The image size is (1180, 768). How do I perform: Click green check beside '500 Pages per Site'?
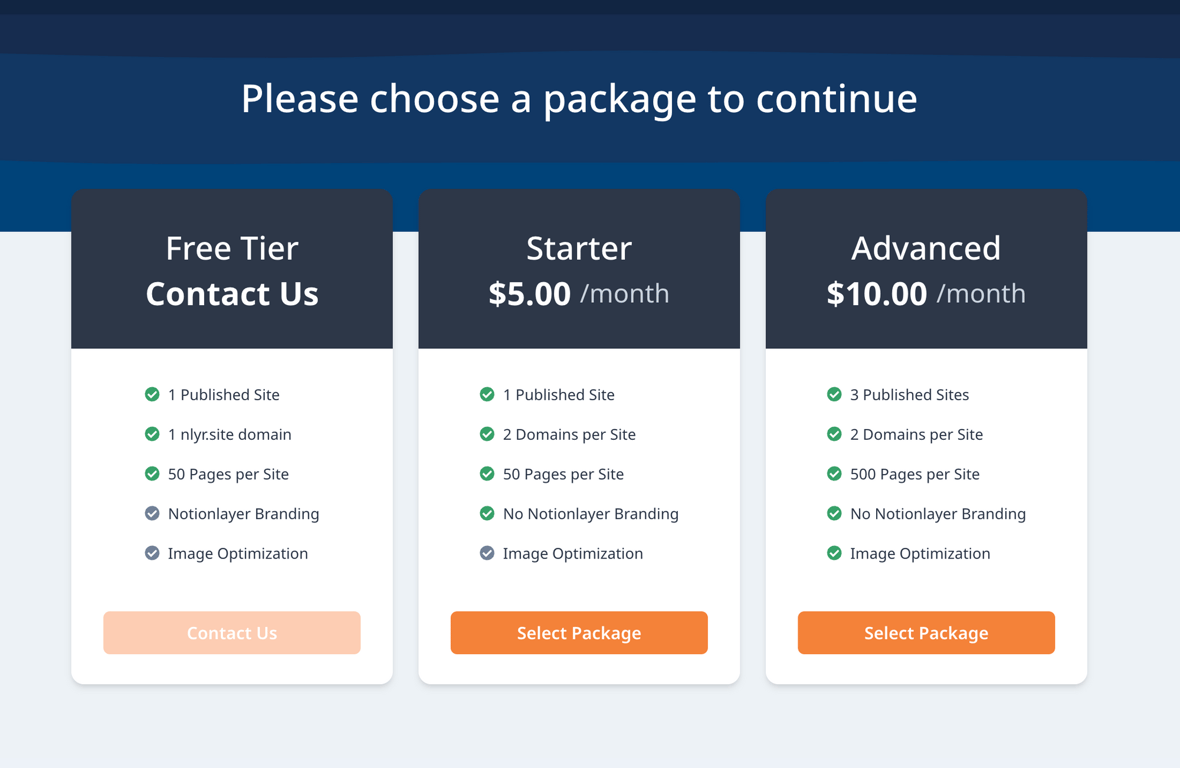(x=834, y=474)
